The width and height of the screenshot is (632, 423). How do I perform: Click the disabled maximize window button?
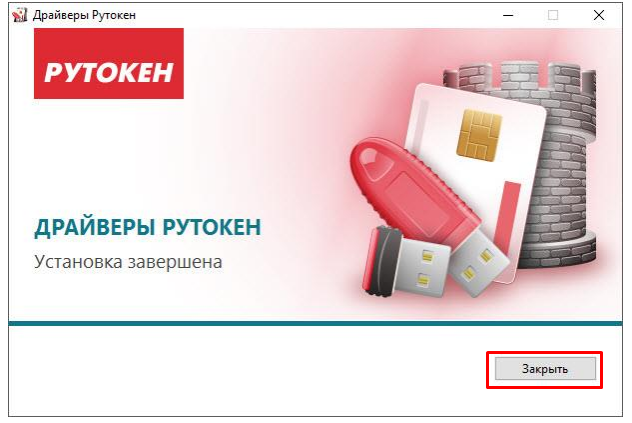pyautogui.click(x=553, y=15)
